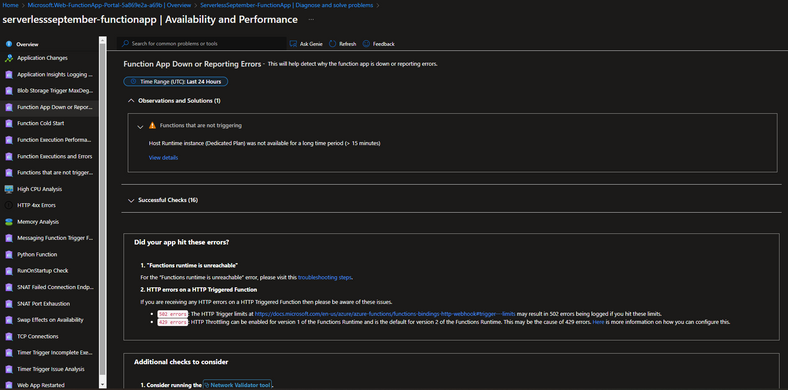This screenshot has height=390, width=788.
Task: Open Feedback smiley icon
Action: [x=366, y=44]
